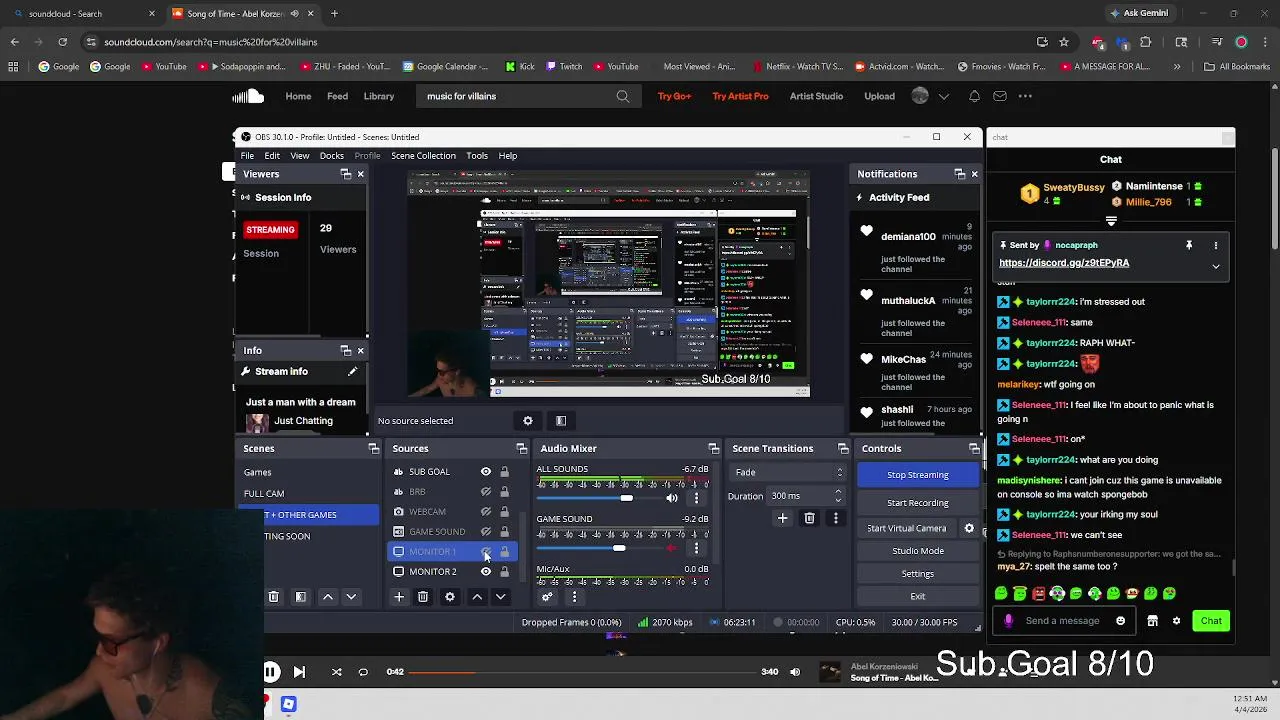Move selected source down

coord(500,597)
